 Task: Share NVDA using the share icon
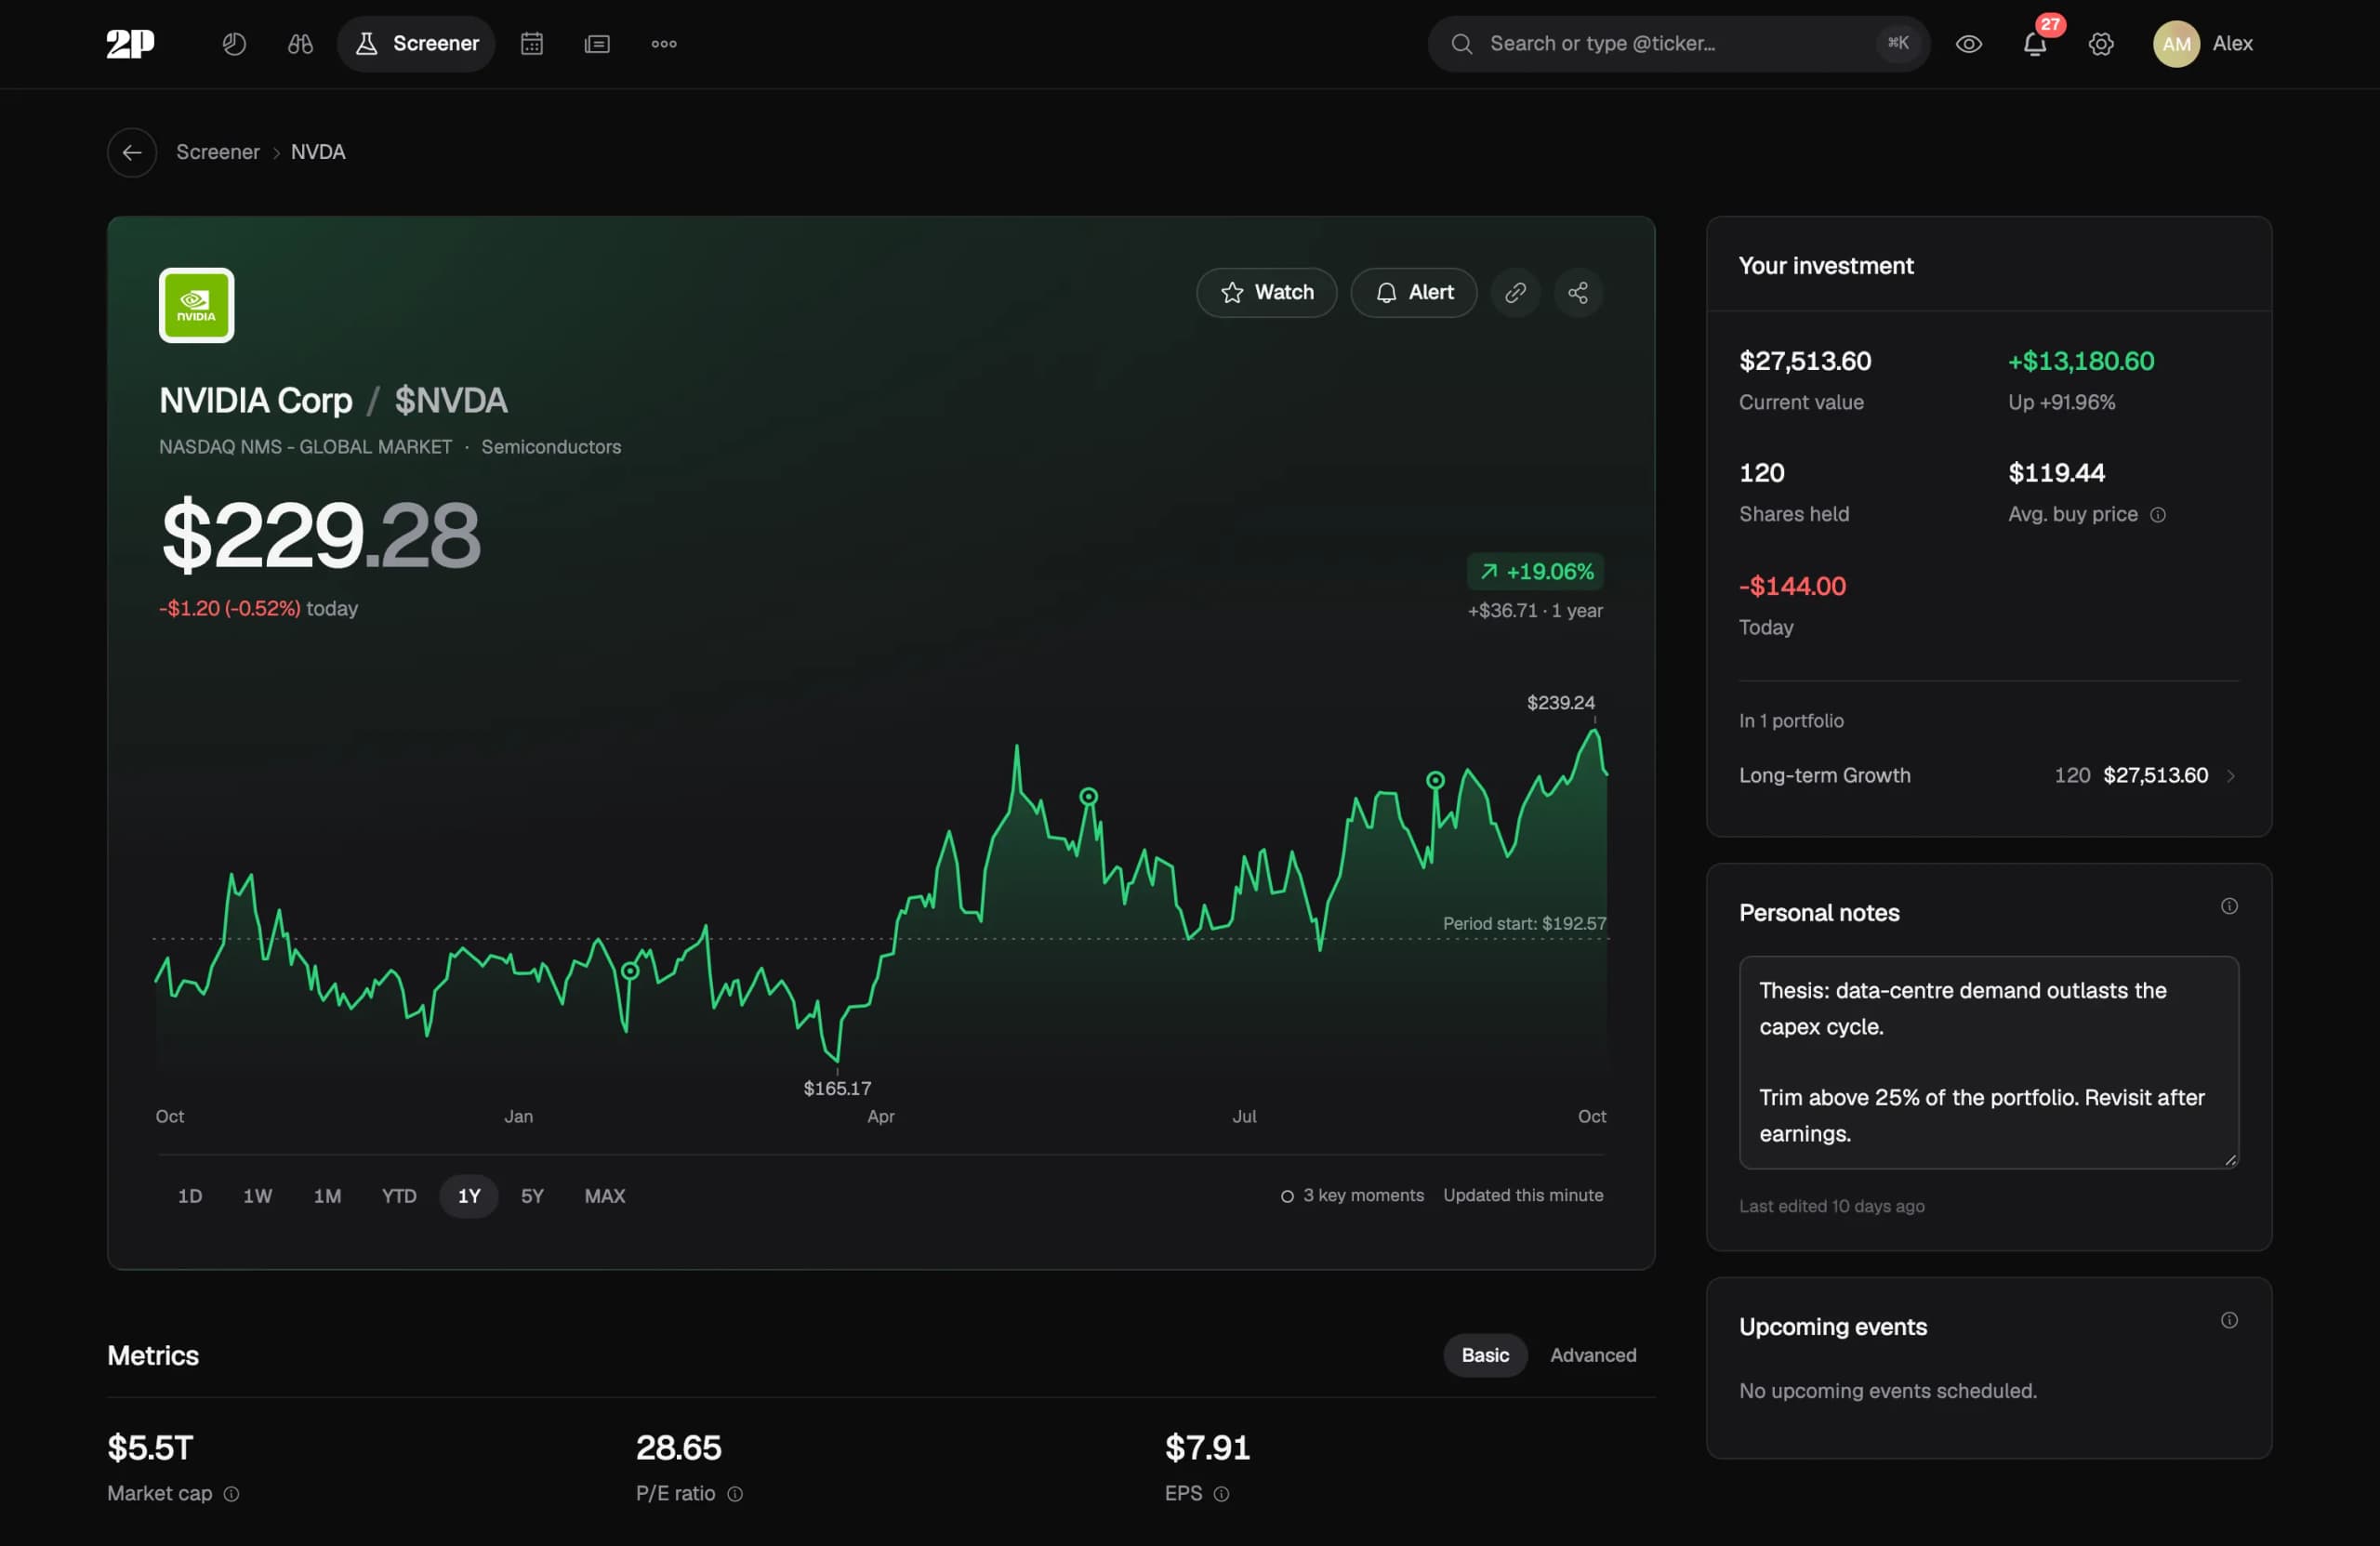tap(1577, 292)
